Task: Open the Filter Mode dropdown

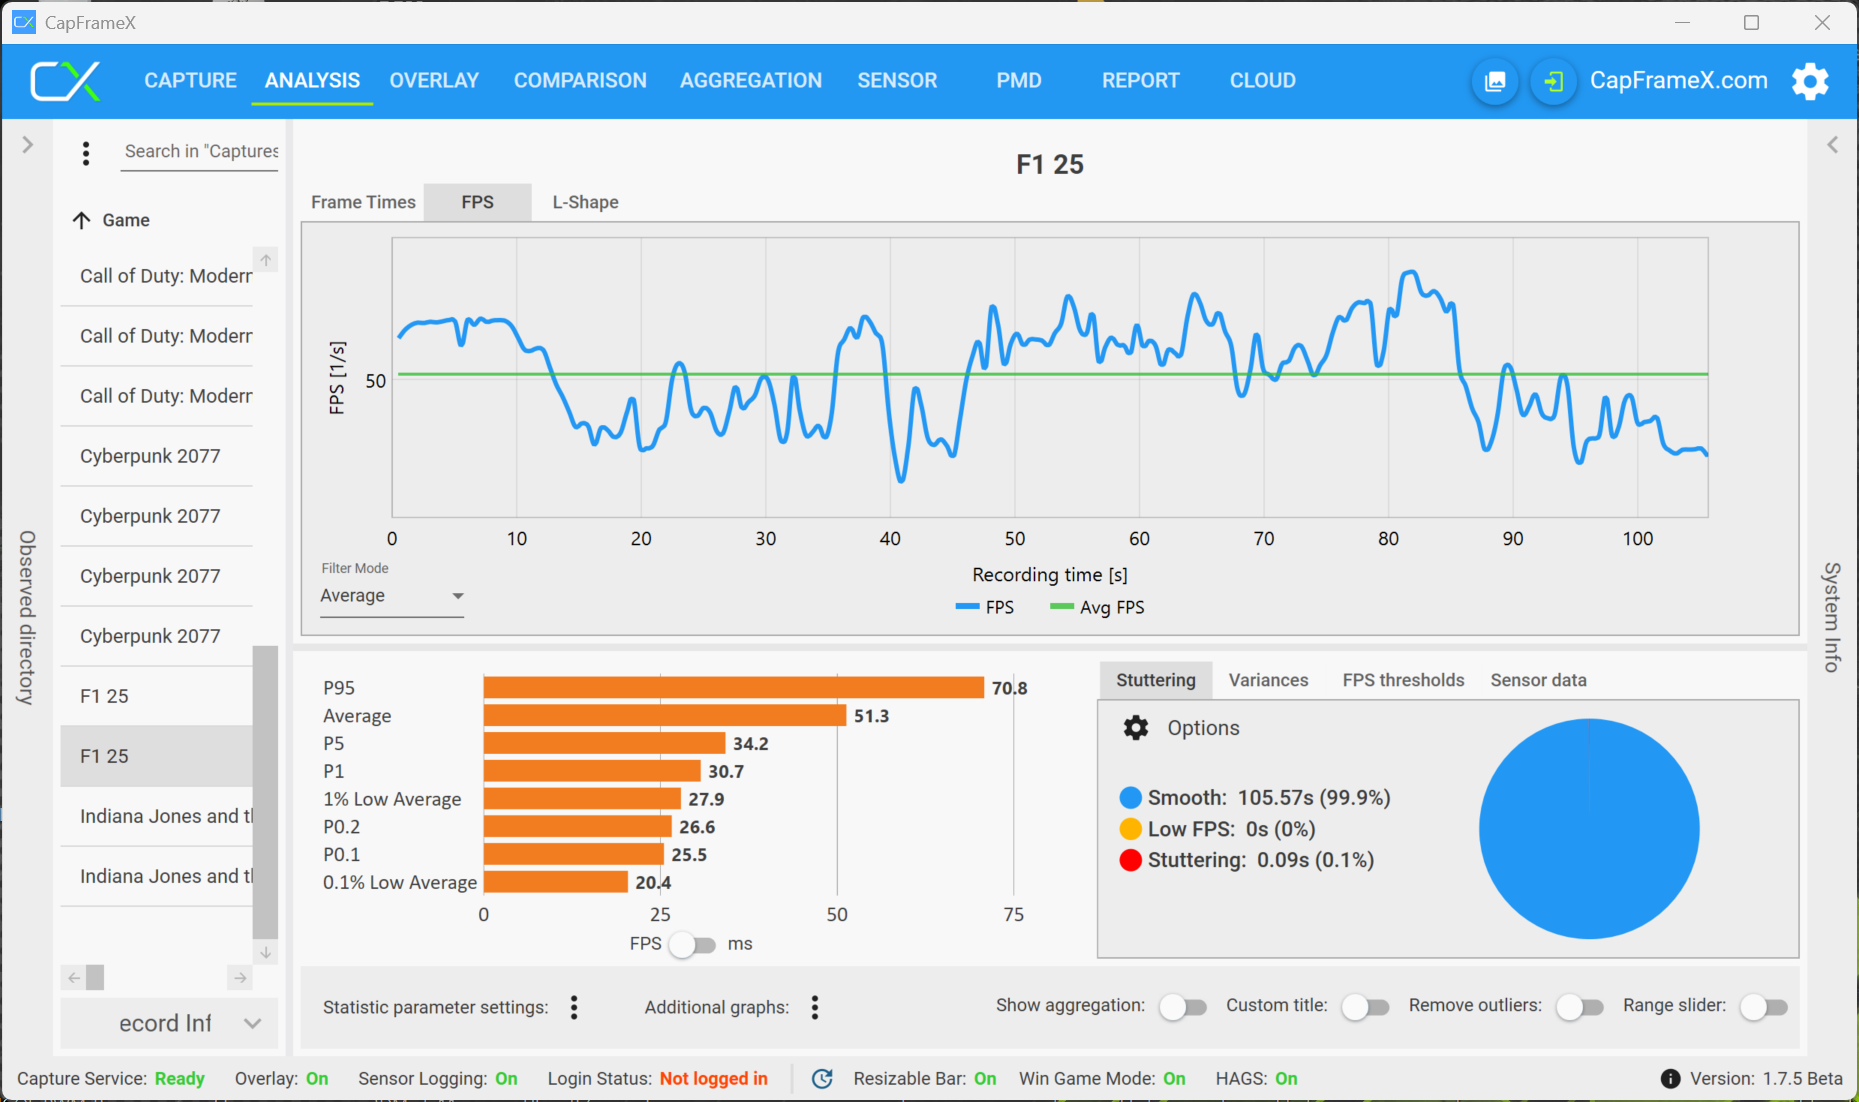Action: pos(391,596)
